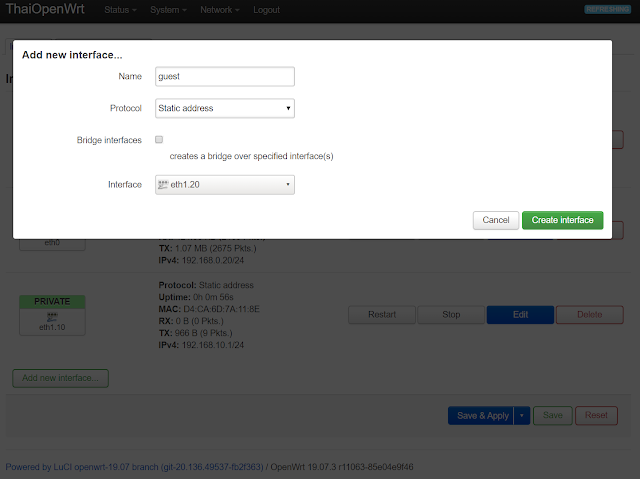Click the bridge description text under the checkbox
The height and width of the screenshot is (479, 640).
click(x=251, y=156)
